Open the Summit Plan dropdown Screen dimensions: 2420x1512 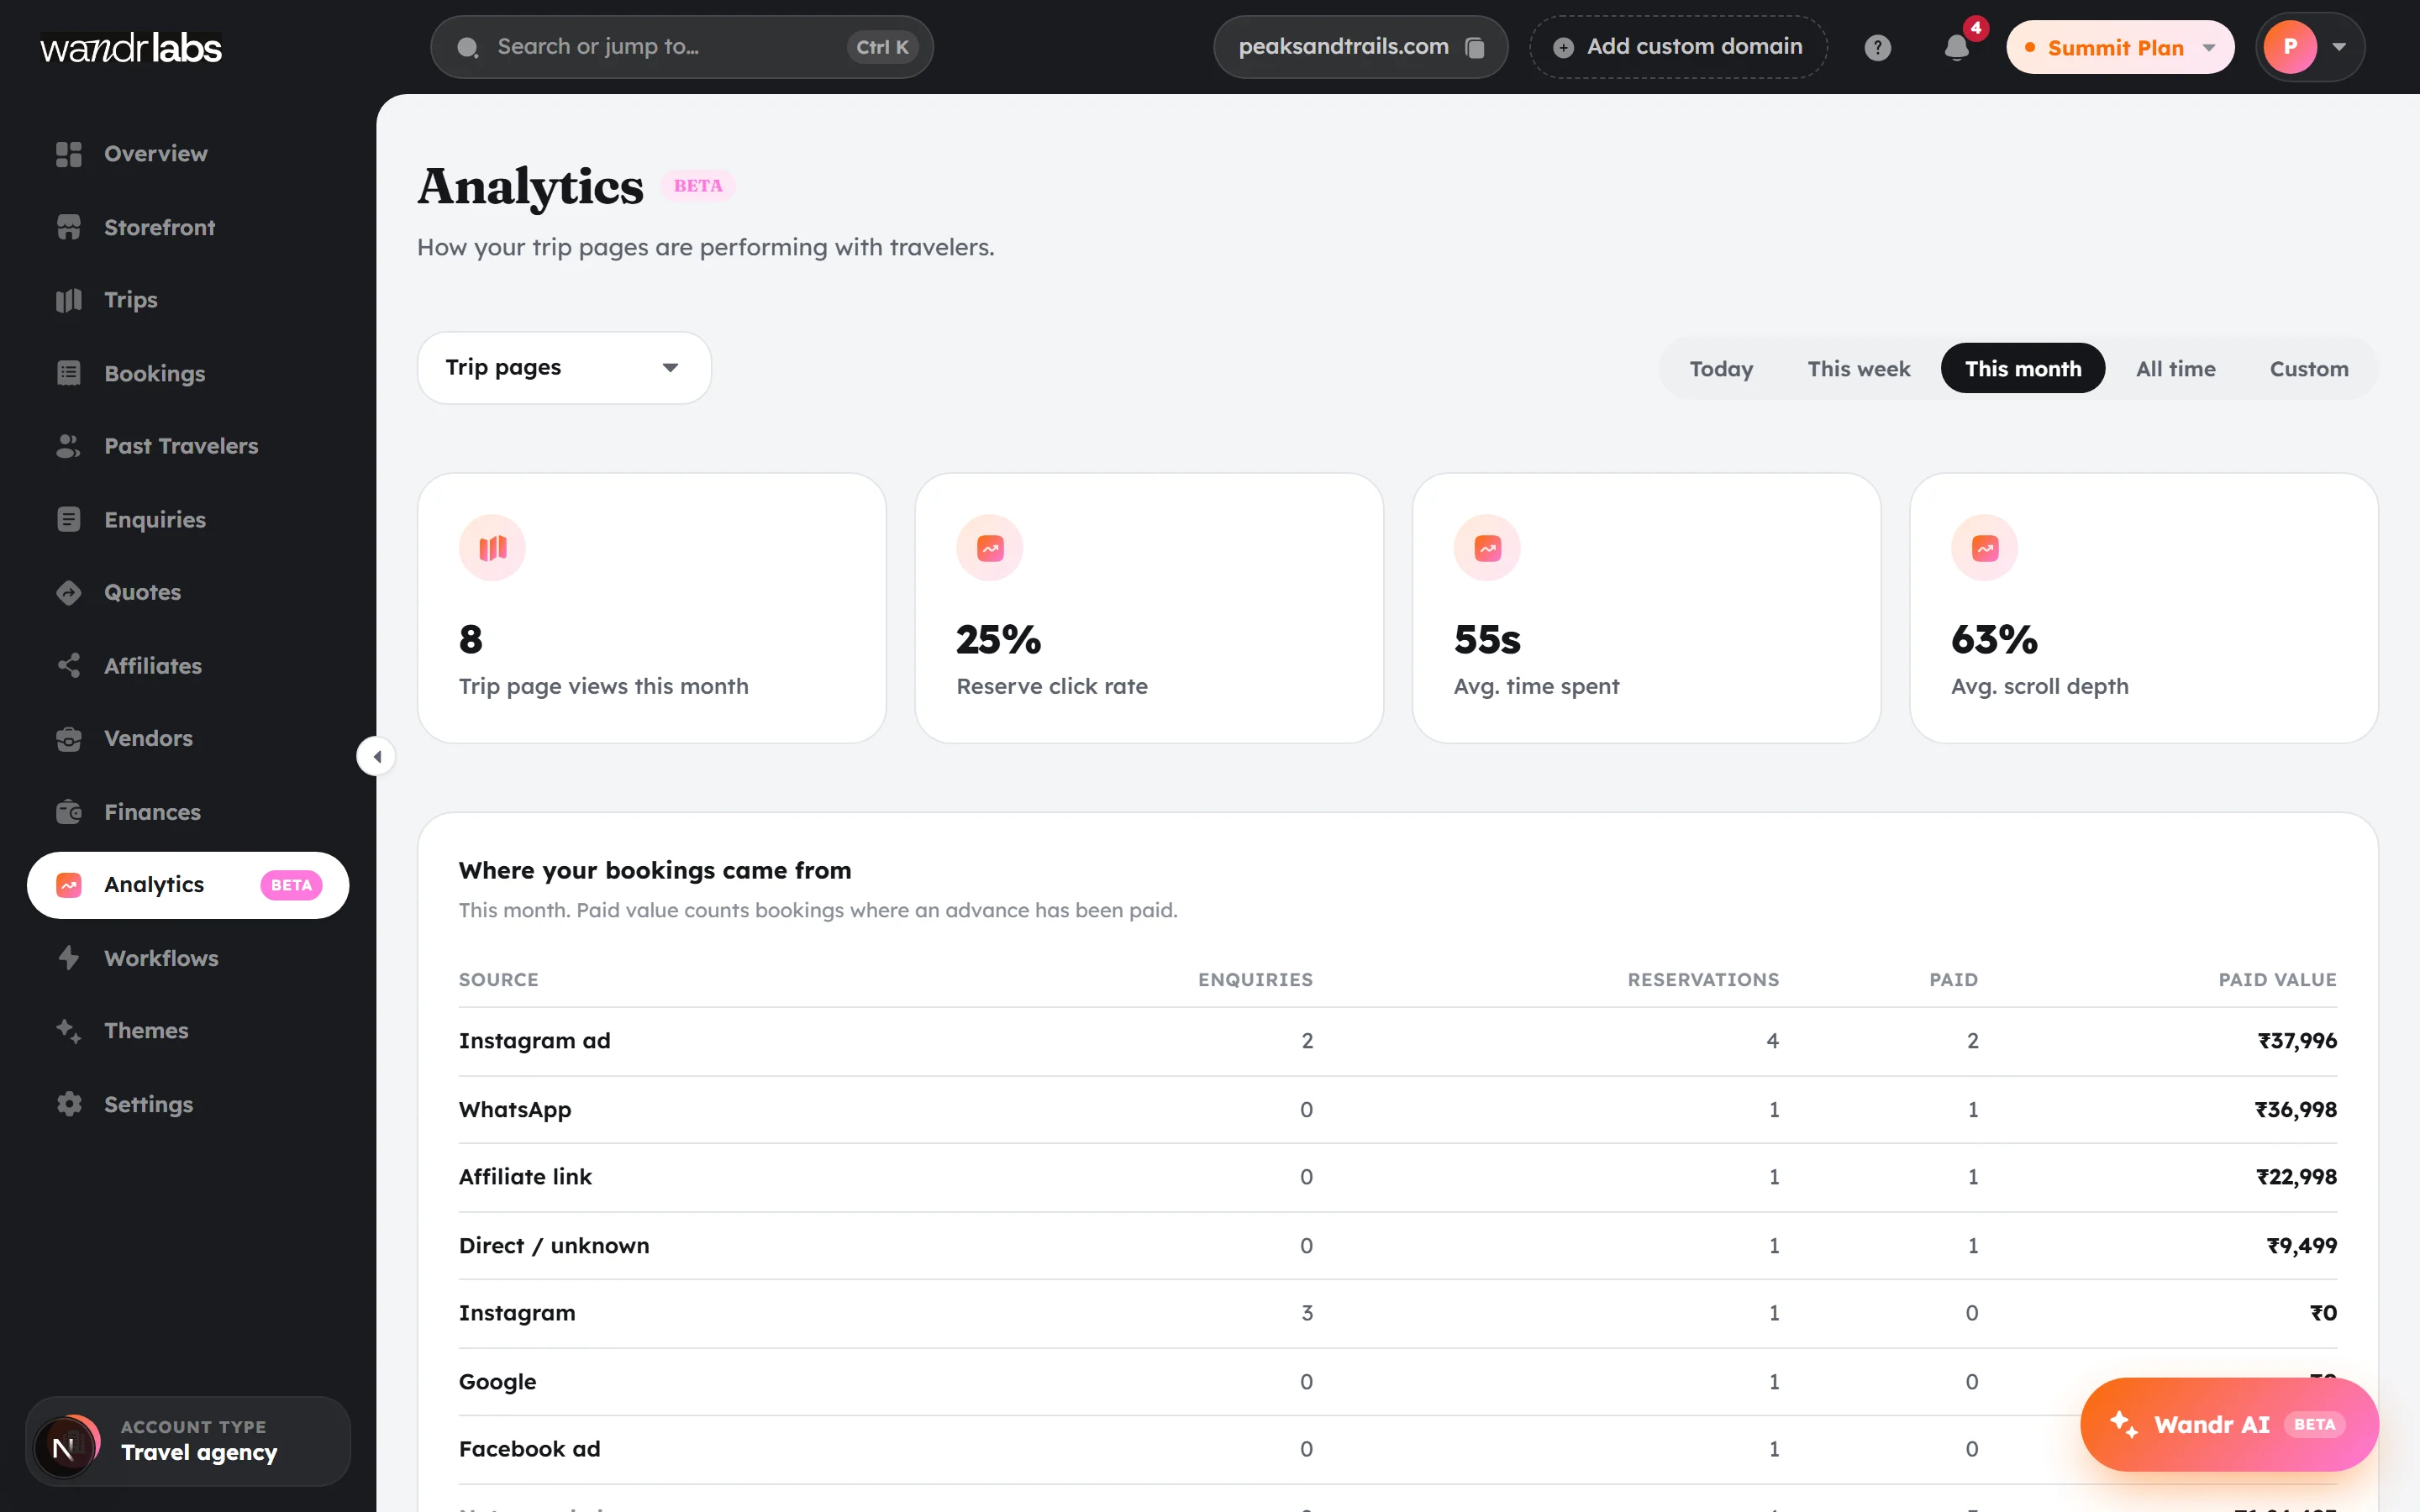pyautogui.click(x=2119, y=47)
